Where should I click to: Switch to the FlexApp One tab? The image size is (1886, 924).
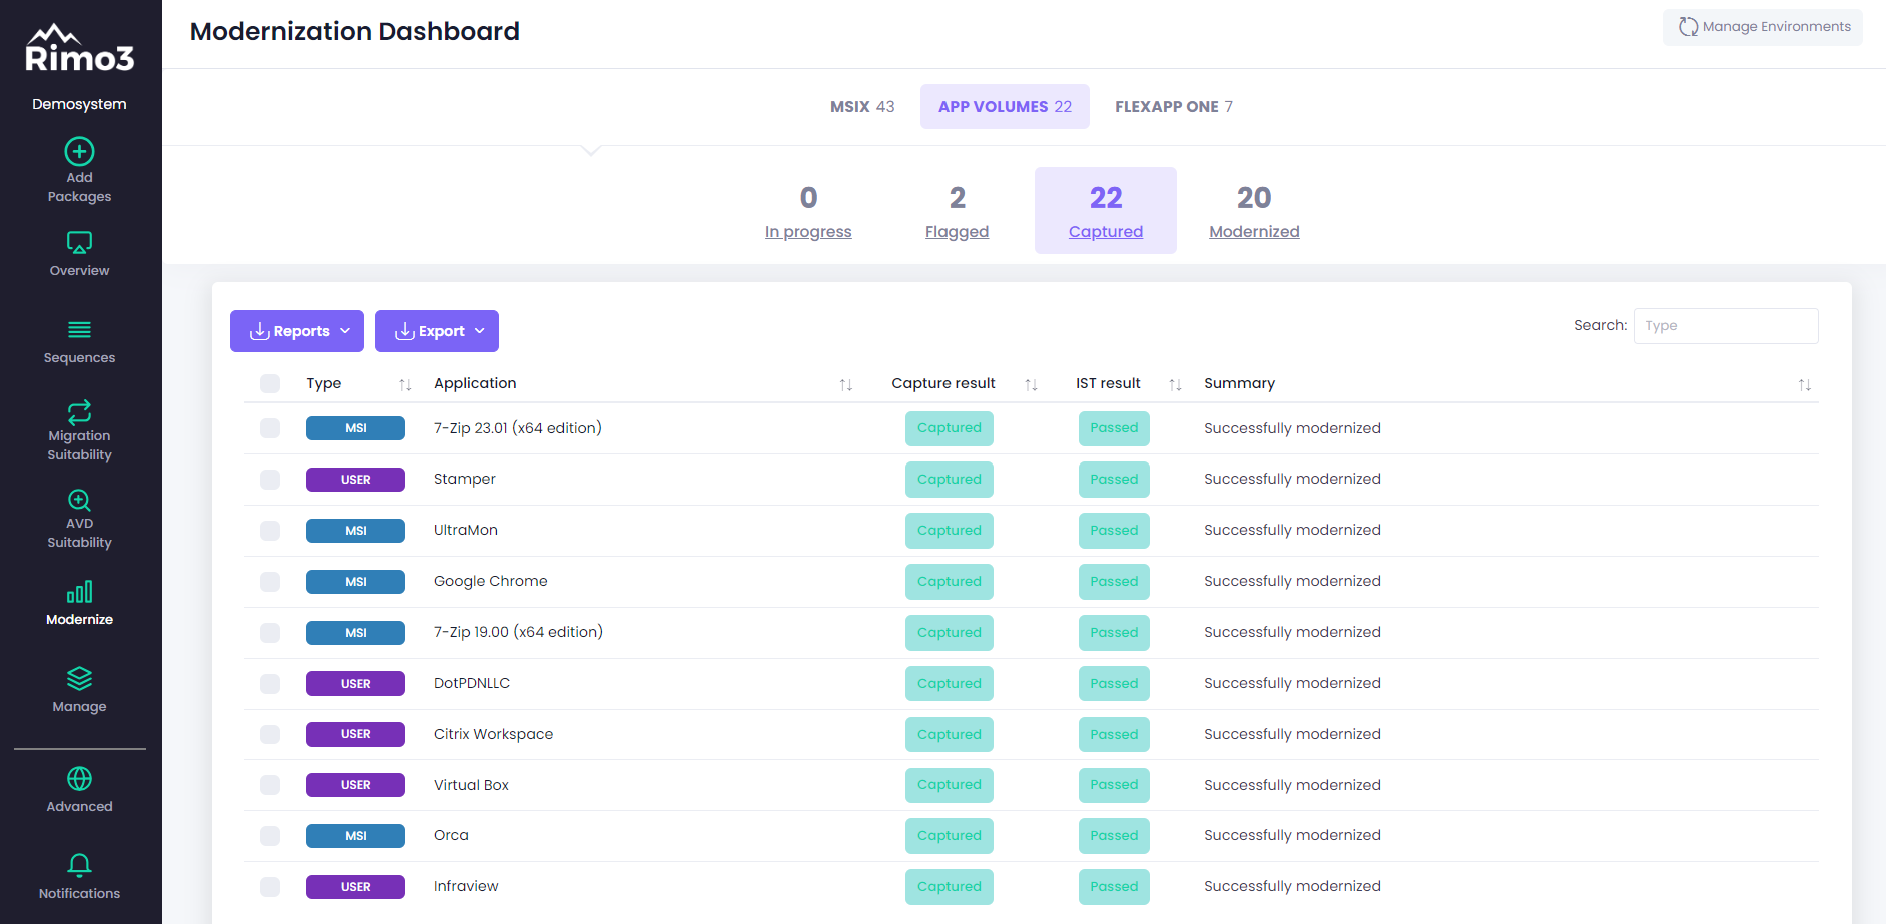click(1174, 107)
